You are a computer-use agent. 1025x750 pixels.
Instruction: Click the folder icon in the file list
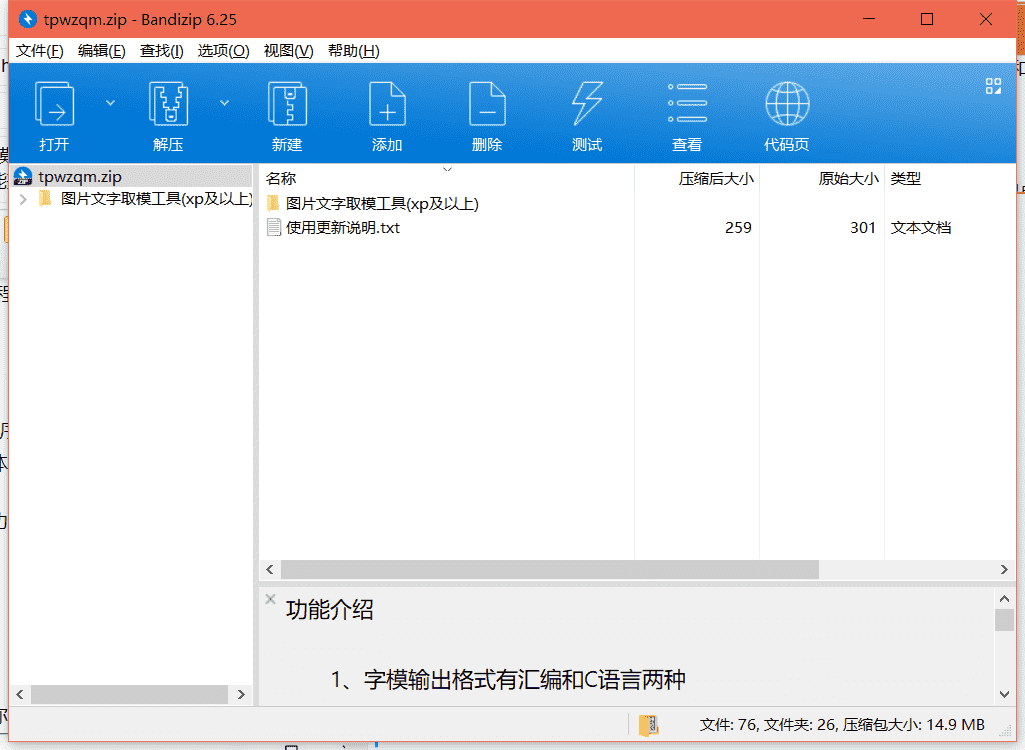273,203
